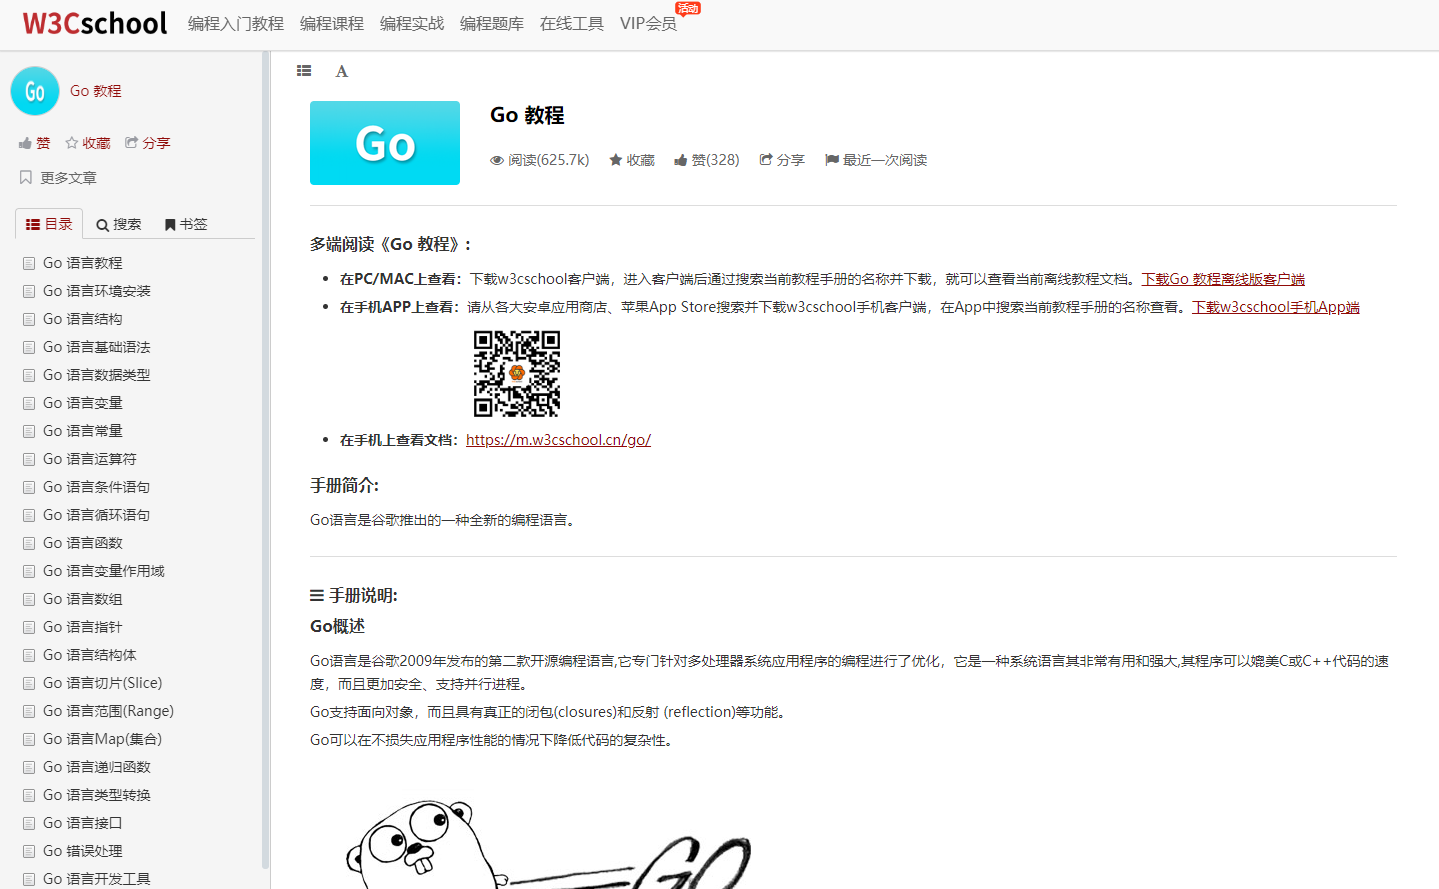The height and width of the screenshot is (889, 1439).
Task: Click 分享 beside the title stats
Action: tap(782, 160)
